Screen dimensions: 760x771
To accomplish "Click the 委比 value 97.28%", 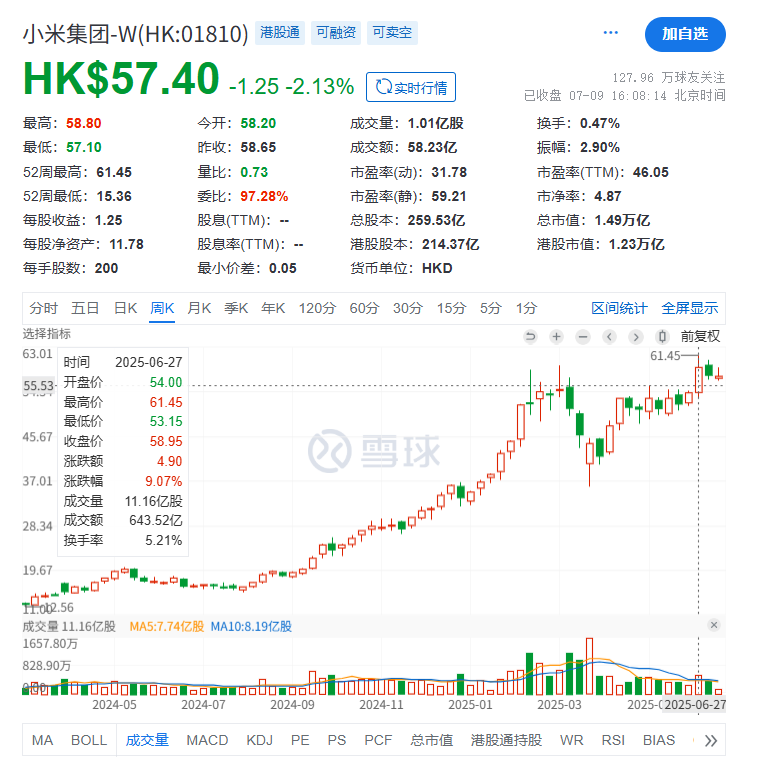I will pos(264,196).
